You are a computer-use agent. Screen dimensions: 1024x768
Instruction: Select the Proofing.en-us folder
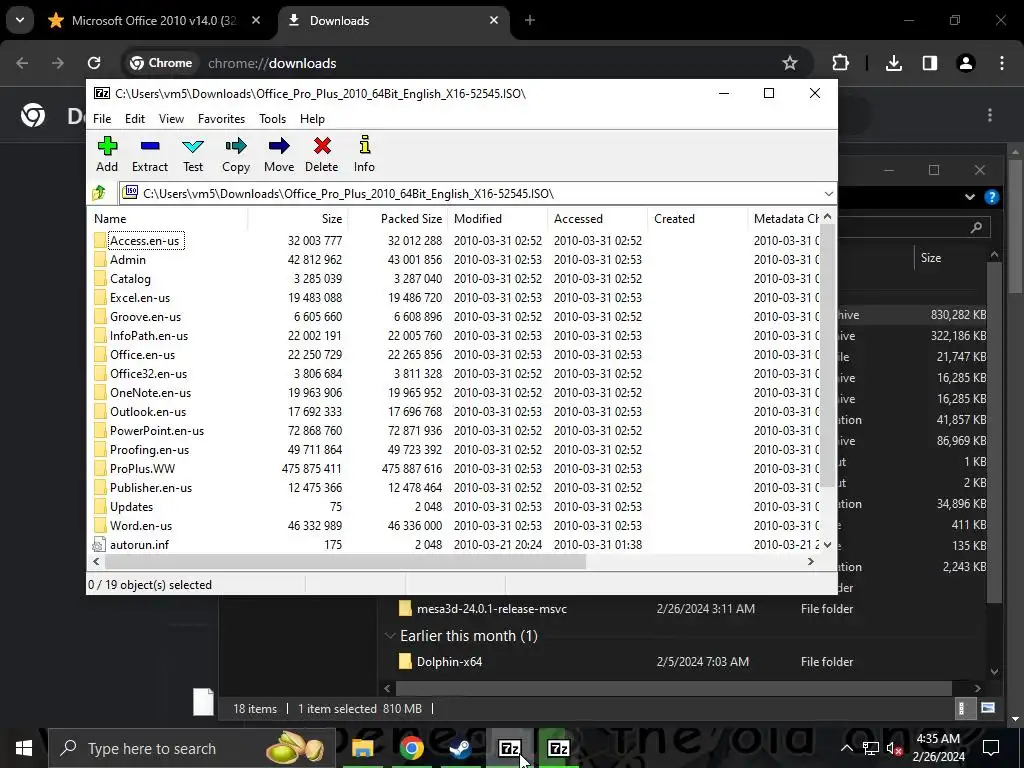[x=149, y=449]
